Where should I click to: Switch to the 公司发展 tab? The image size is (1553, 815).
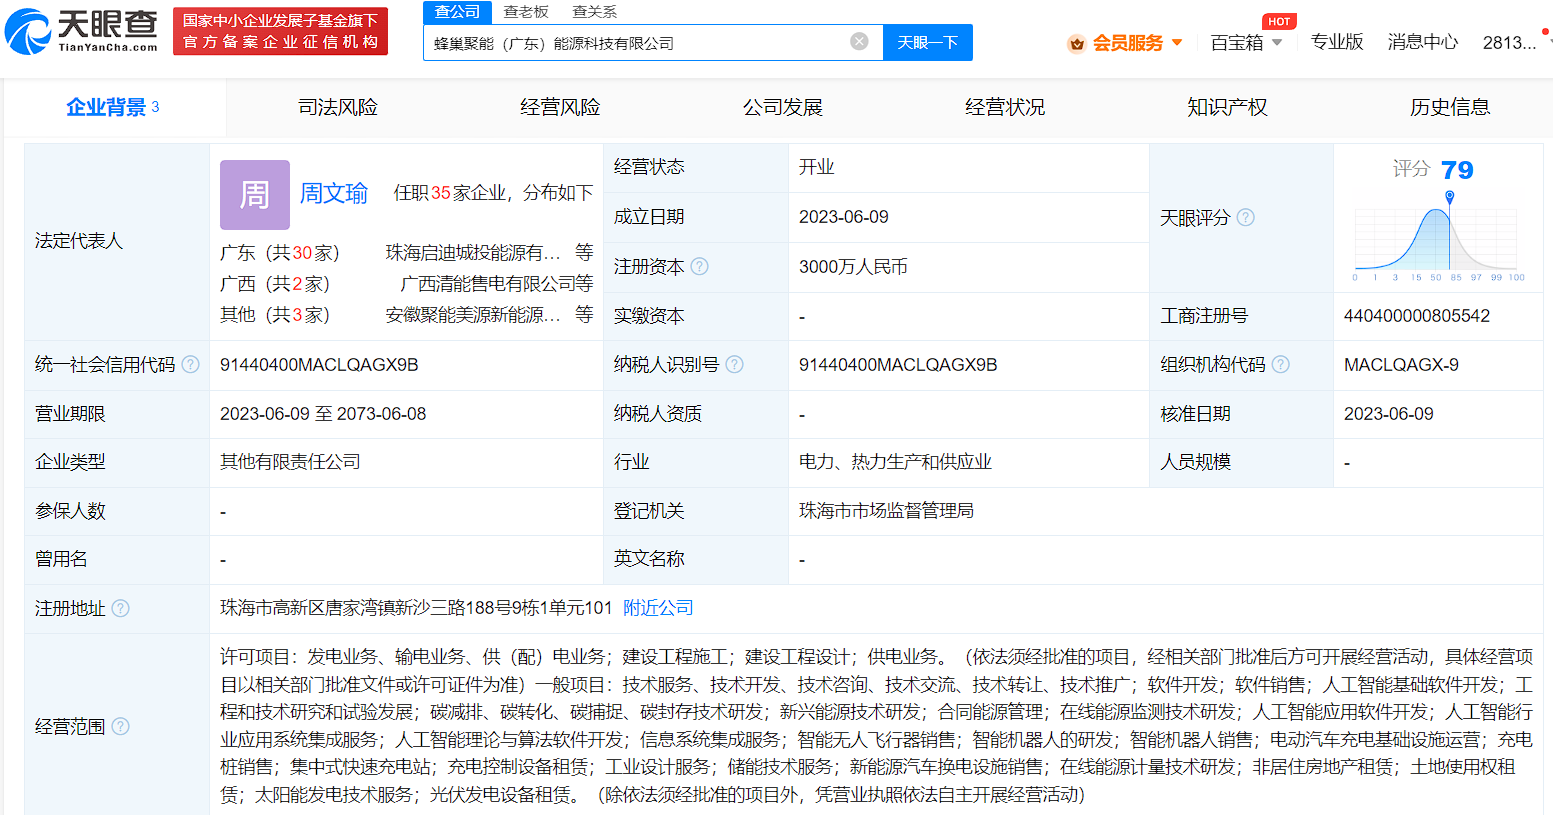[782, 107]
